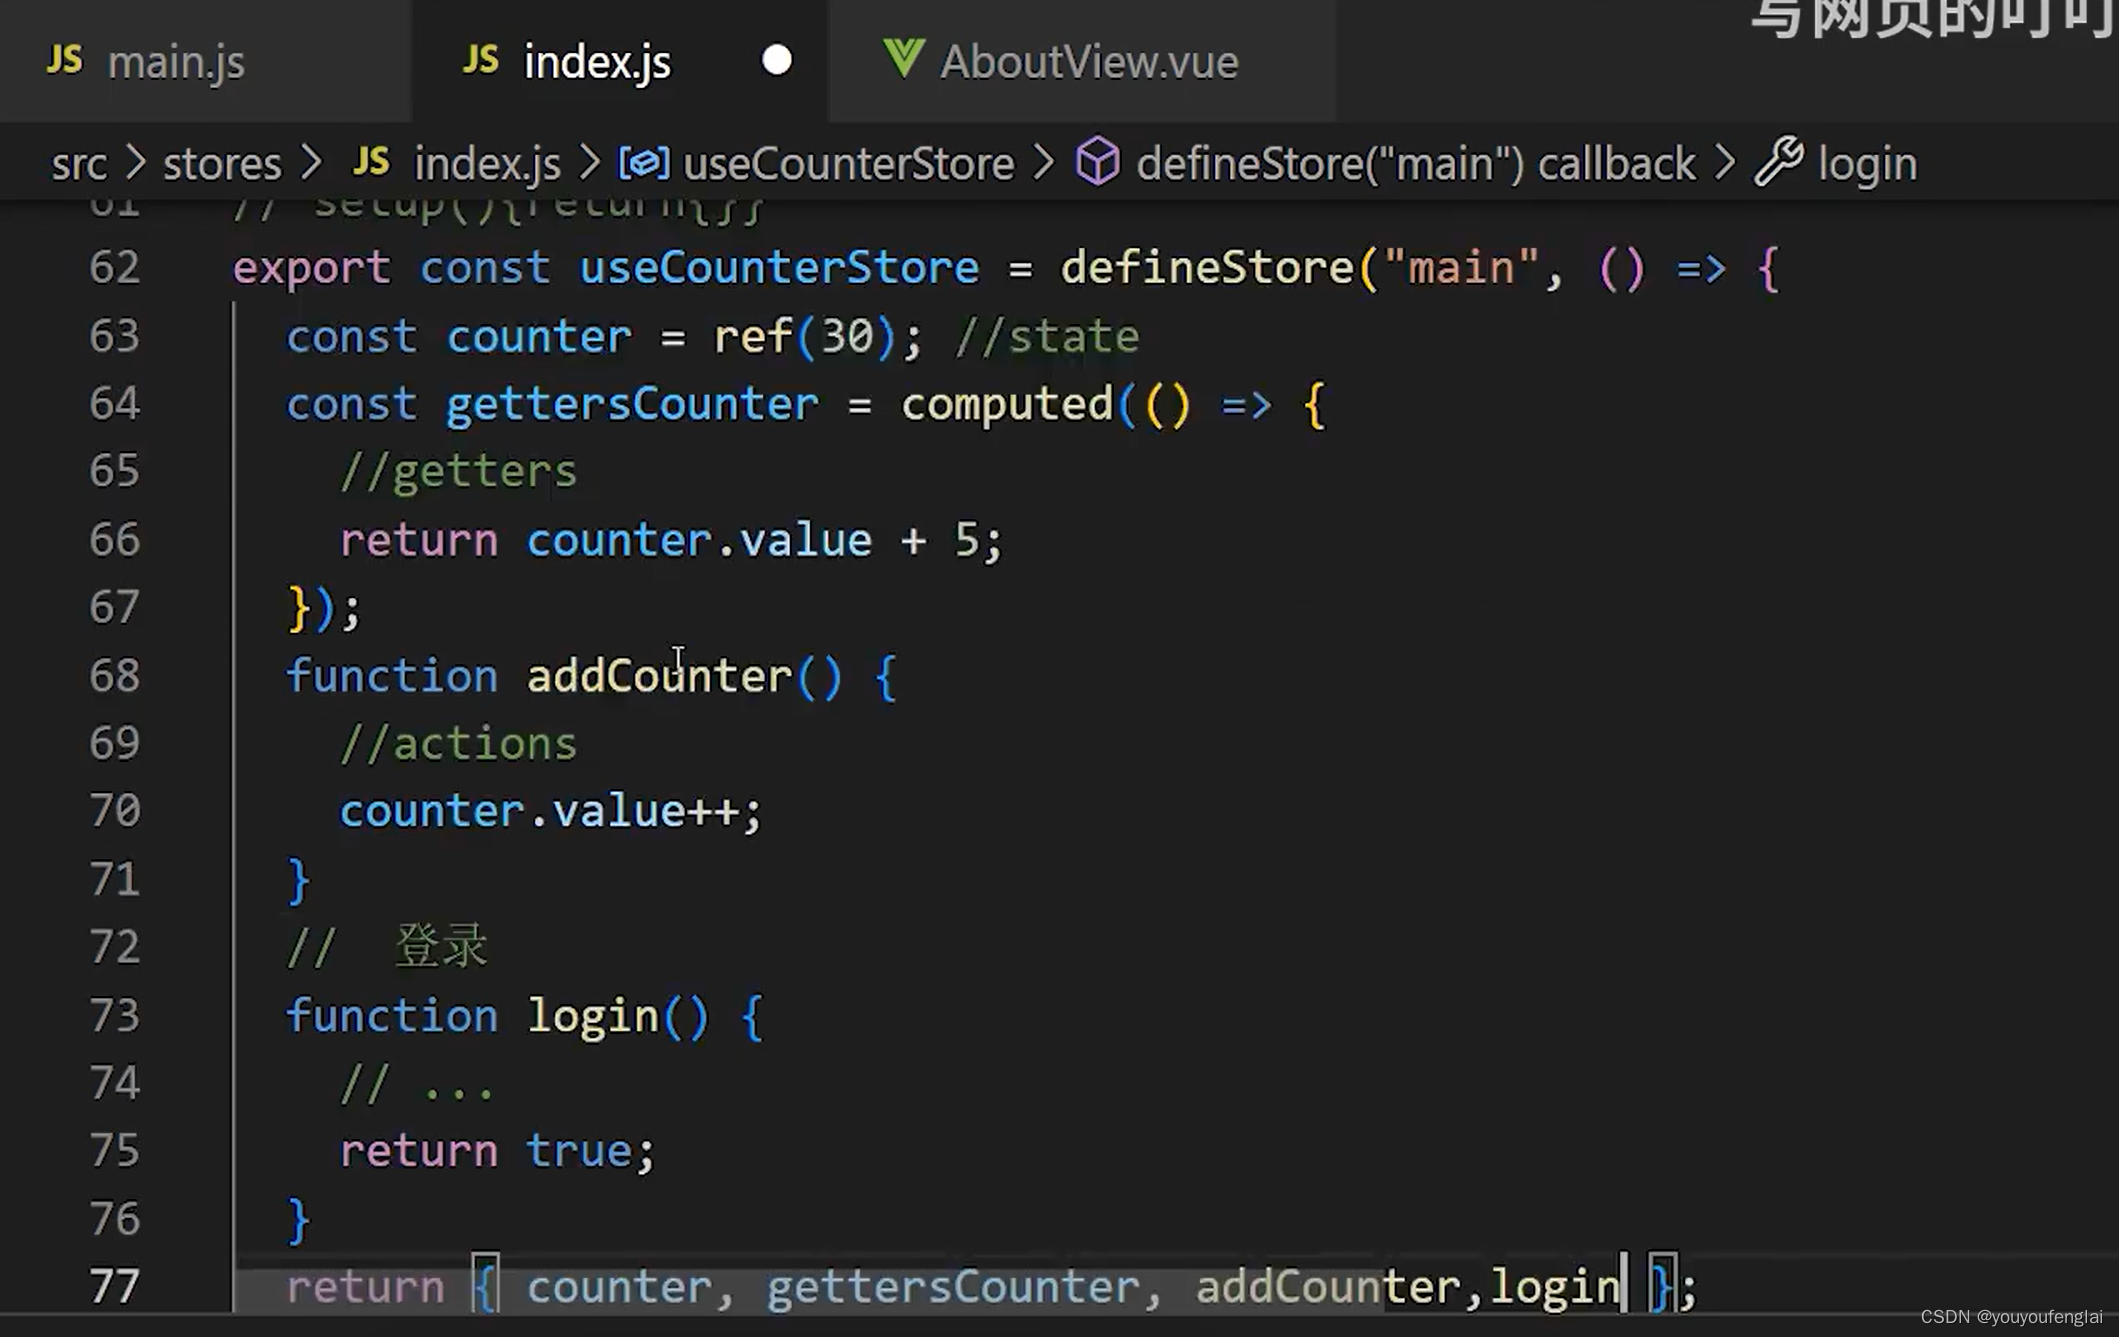Expand chevron after src breadcrumb

click(x=136, y=164)
